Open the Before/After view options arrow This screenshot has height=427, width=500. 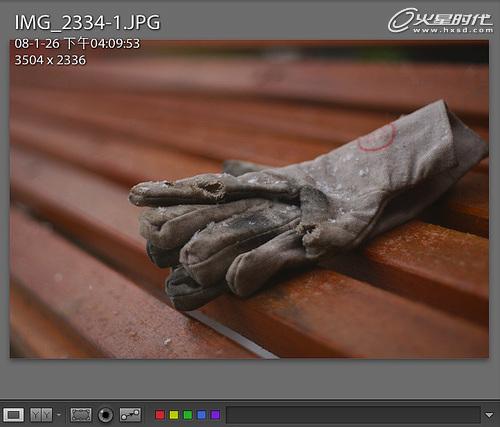click(59, 415)
